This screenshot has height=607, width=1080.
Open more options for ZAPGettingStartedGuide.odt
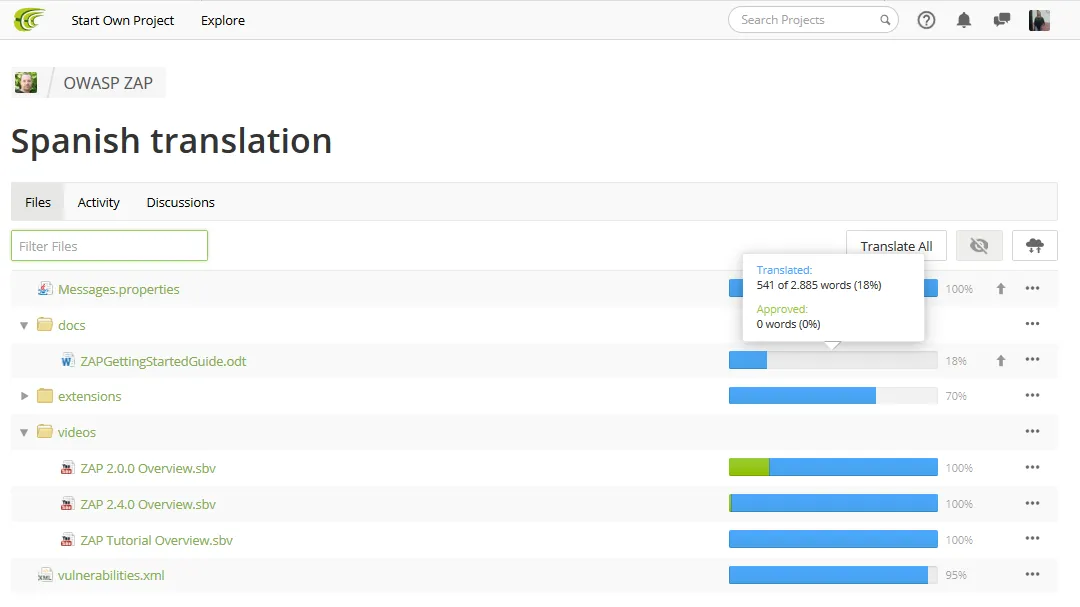pyautogui.click(x=1032, y=359)
